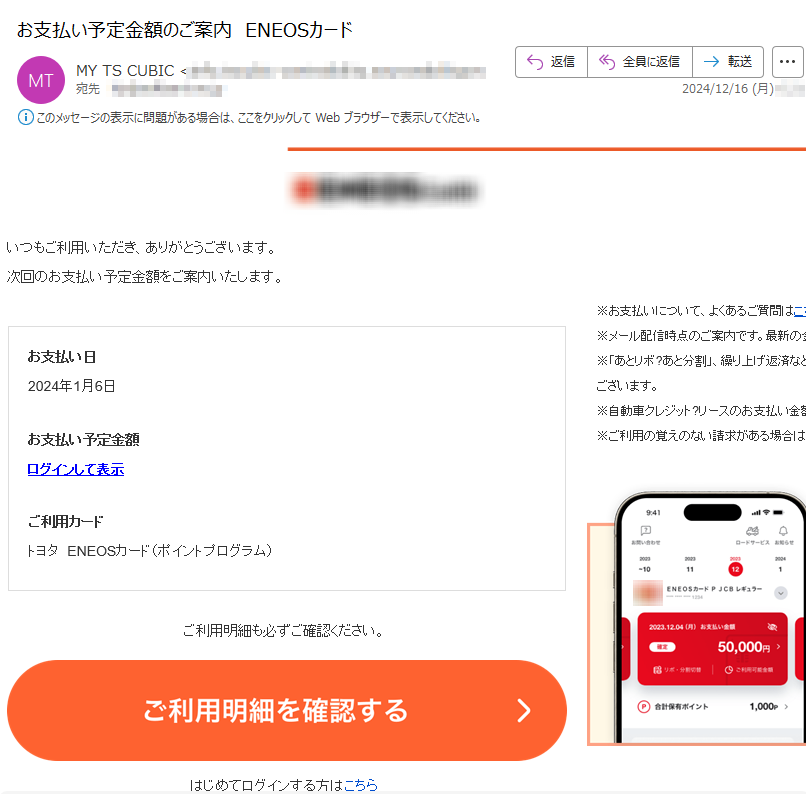
Task: Click the blurred logo banner image
Action: (384, 190)
